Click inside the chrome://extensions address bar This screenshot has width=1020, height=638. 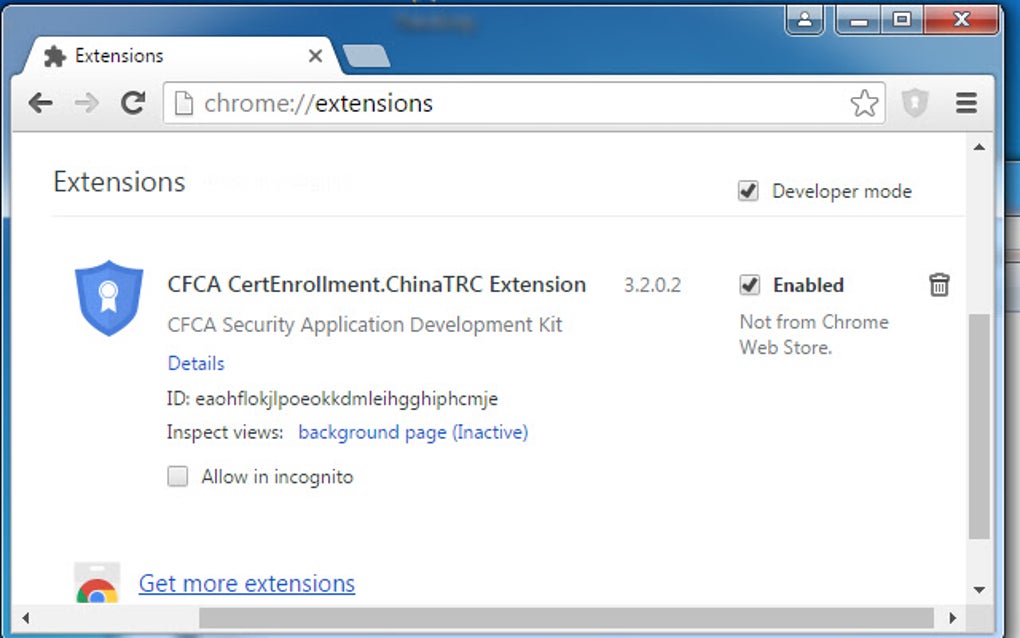(400, 102)
